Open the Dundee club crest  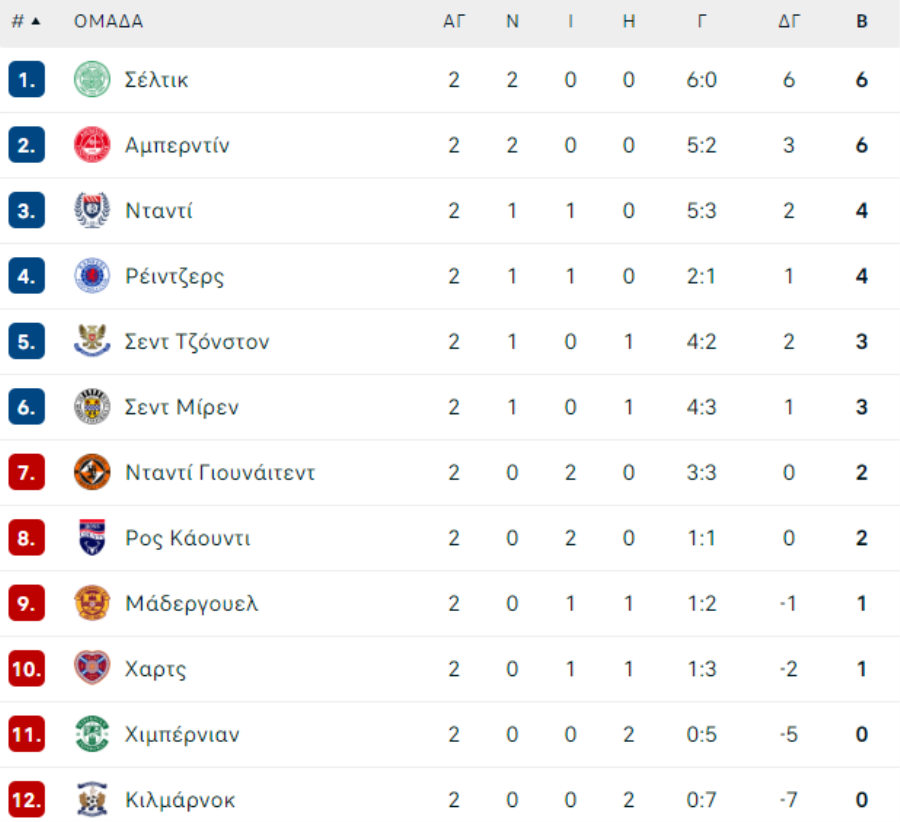point(92,210)
